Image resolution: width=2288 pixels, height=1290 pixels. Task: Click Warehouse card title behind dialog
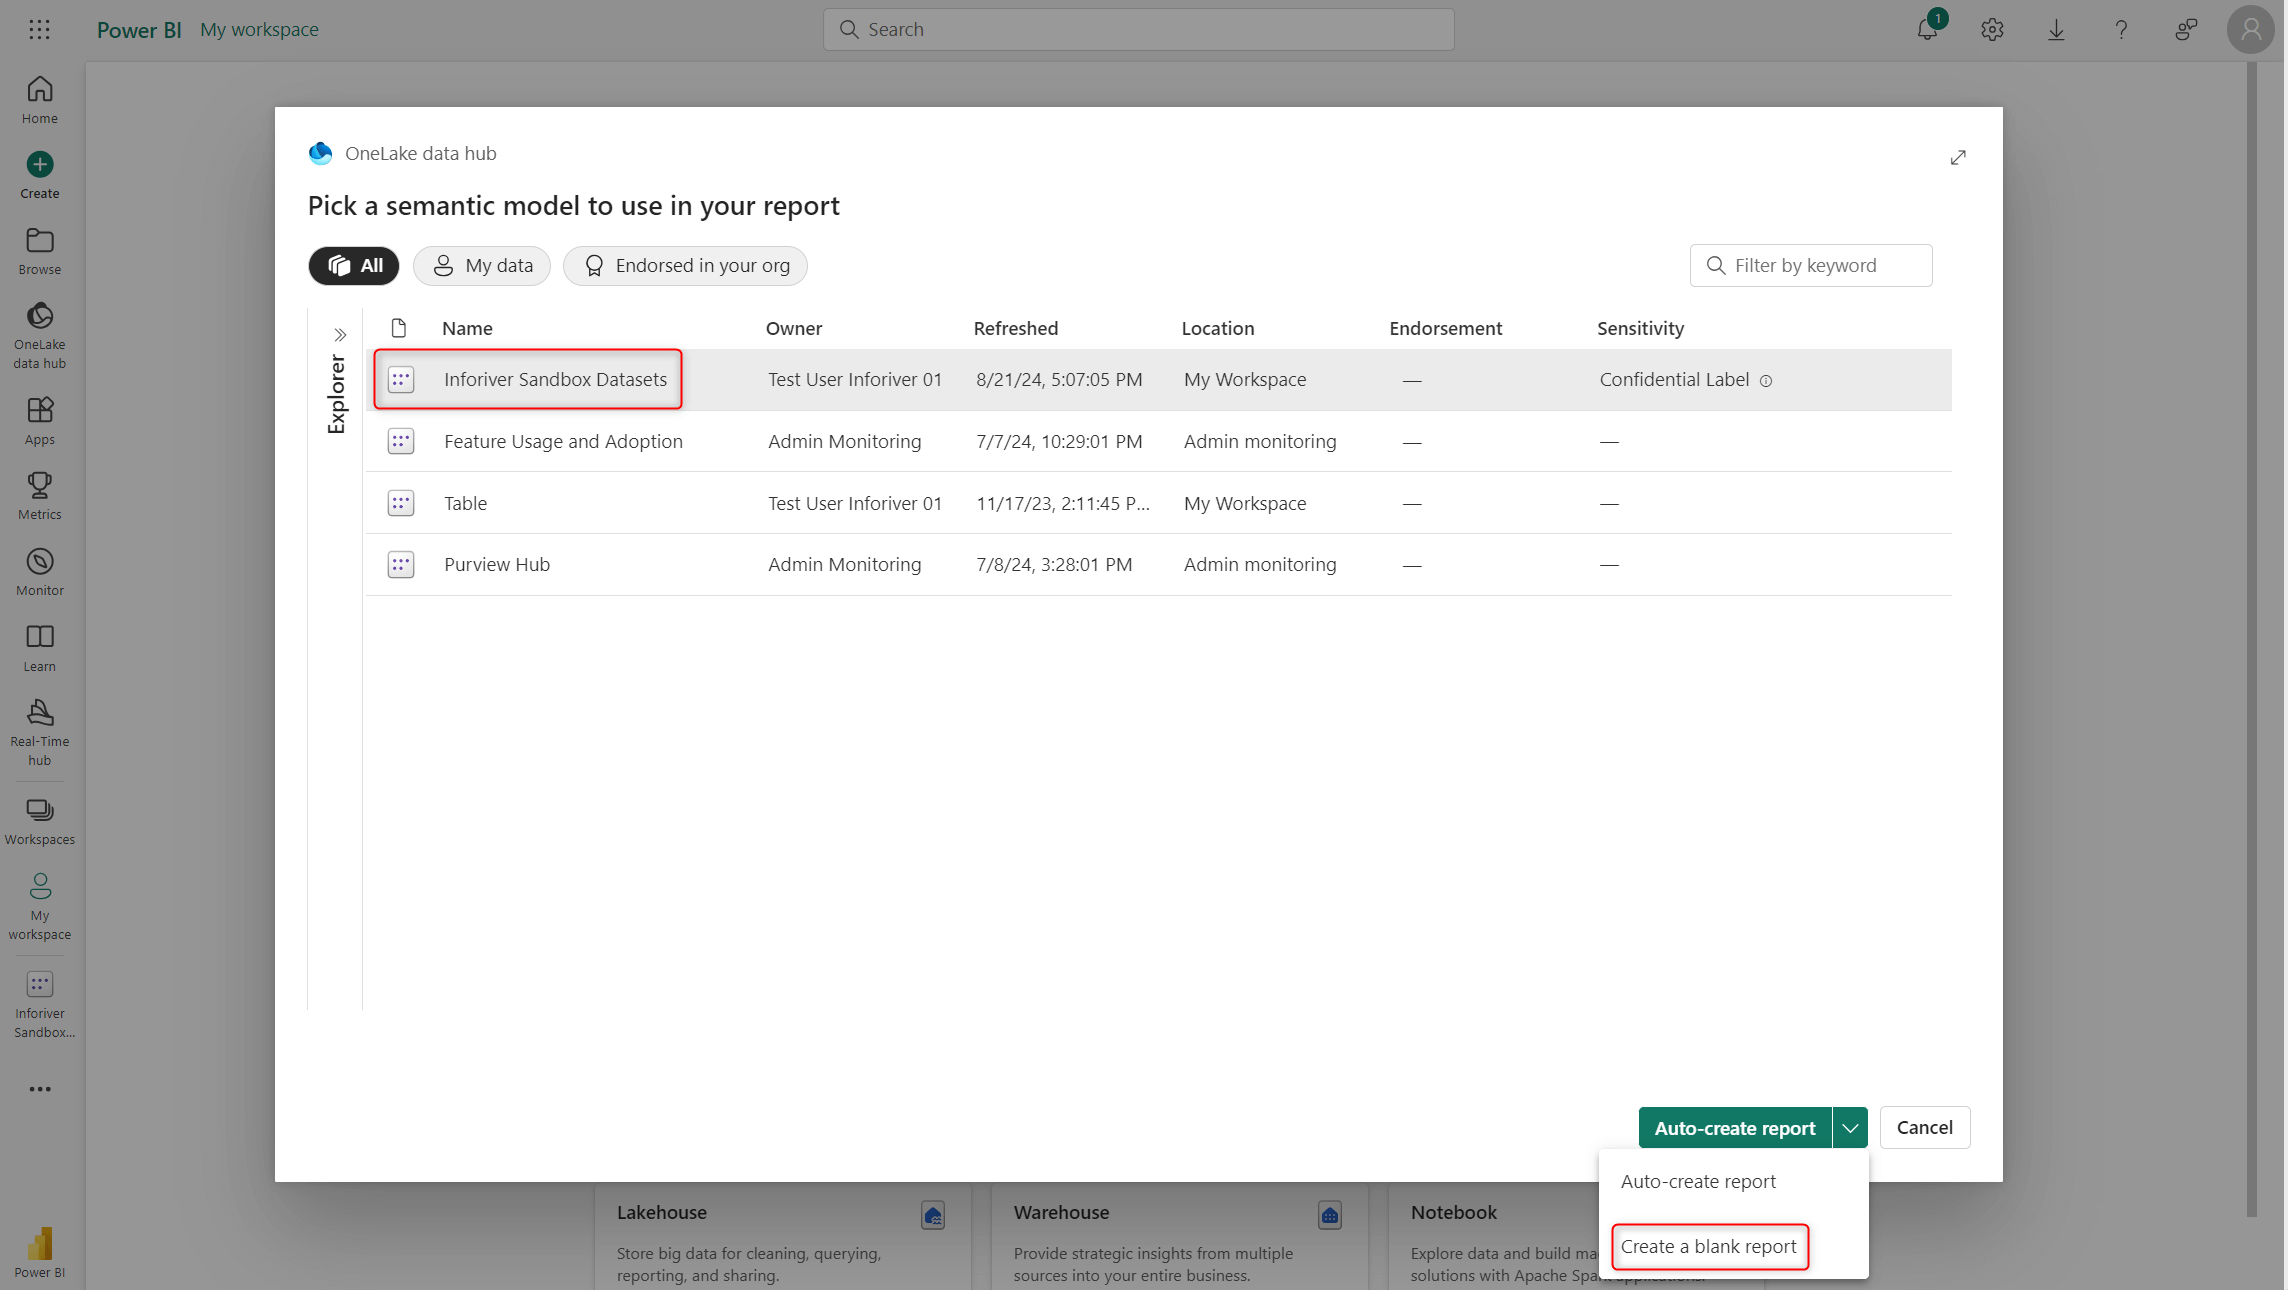[x=1061, y=1212]
